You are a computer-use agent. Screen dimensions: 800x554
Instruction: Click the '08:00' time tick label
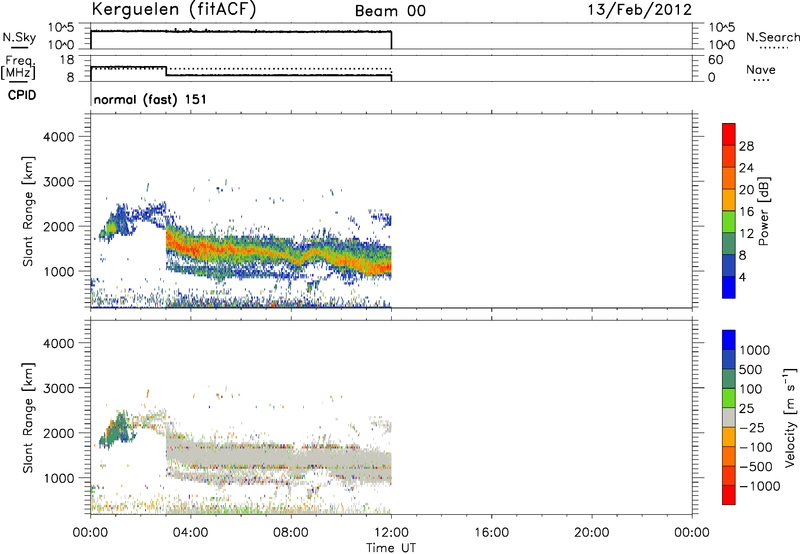pos(291,533)
